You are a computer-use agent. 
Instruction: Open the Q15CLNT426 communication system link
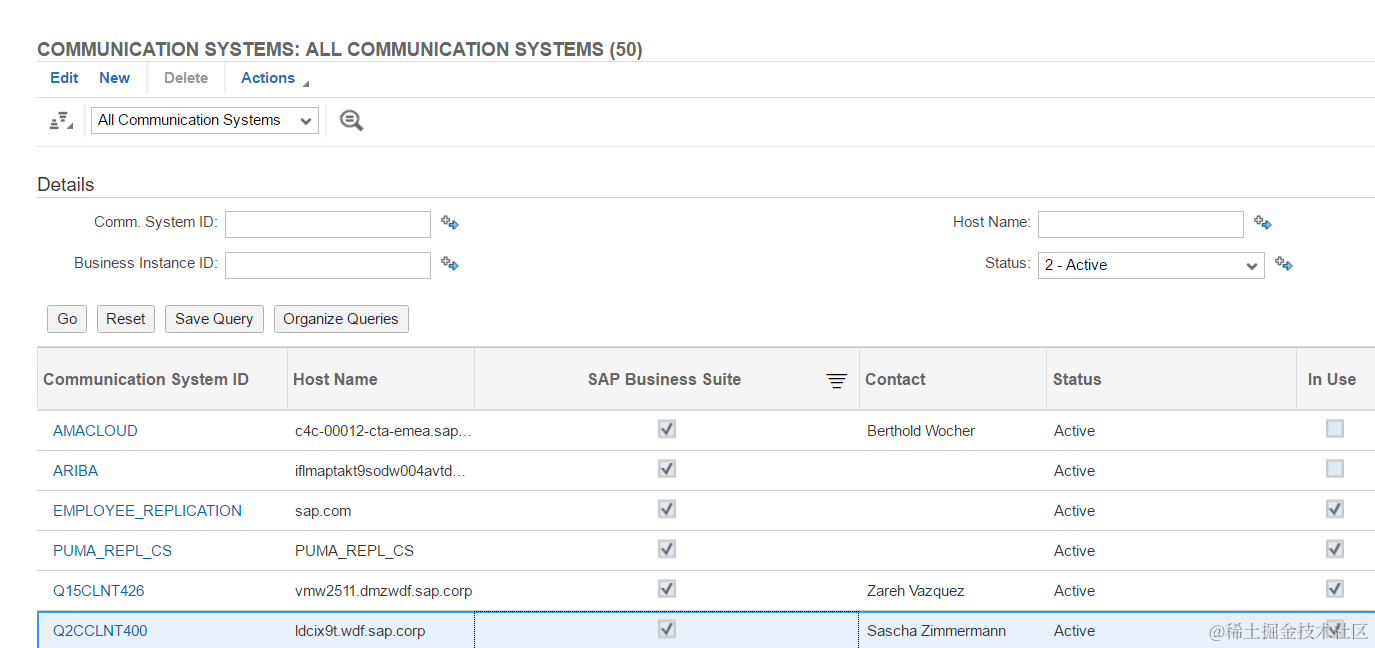click(98, 591)
